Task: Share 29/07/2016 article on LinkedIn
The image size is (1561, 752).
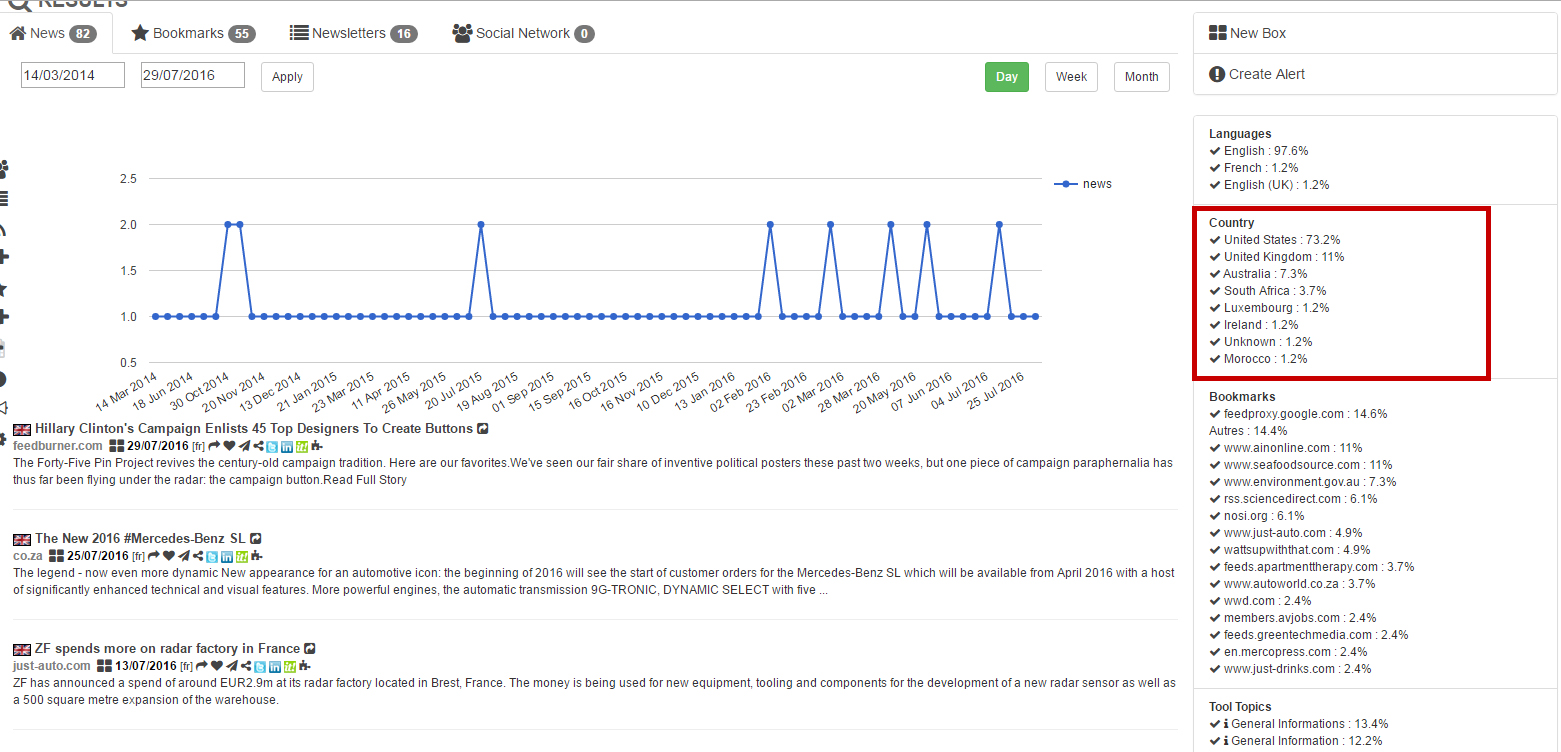Action: [x=287, y=447]
